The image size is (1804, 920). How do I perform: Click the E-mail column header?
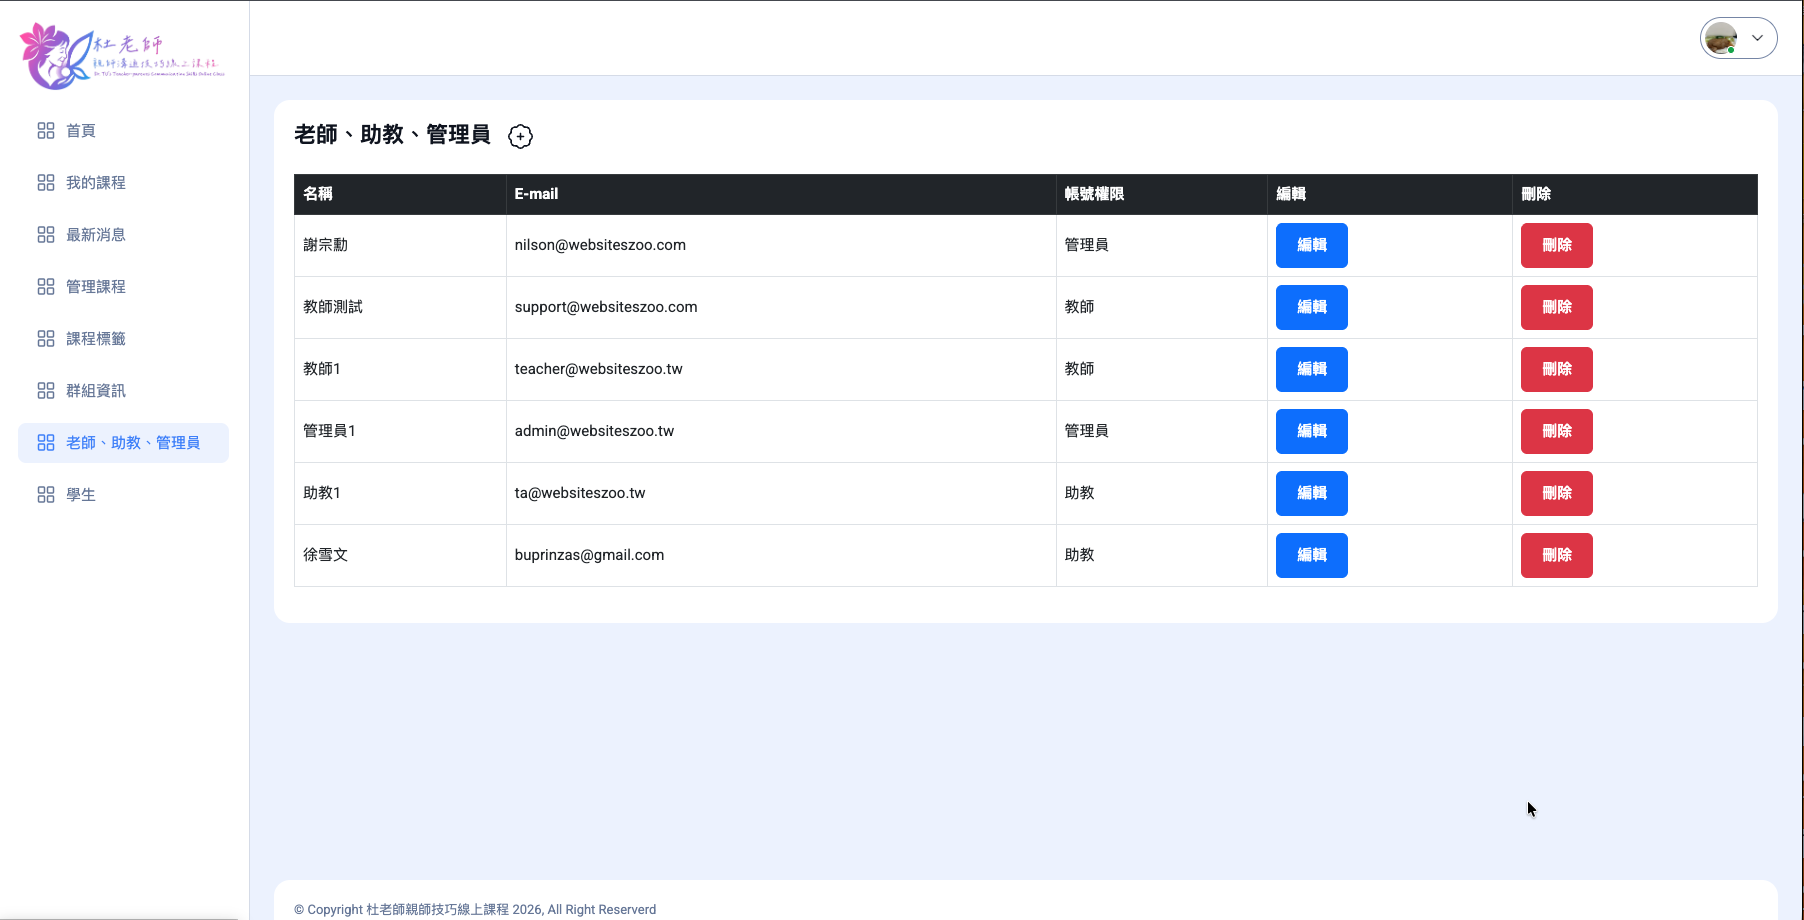click(x=537, y=194)
